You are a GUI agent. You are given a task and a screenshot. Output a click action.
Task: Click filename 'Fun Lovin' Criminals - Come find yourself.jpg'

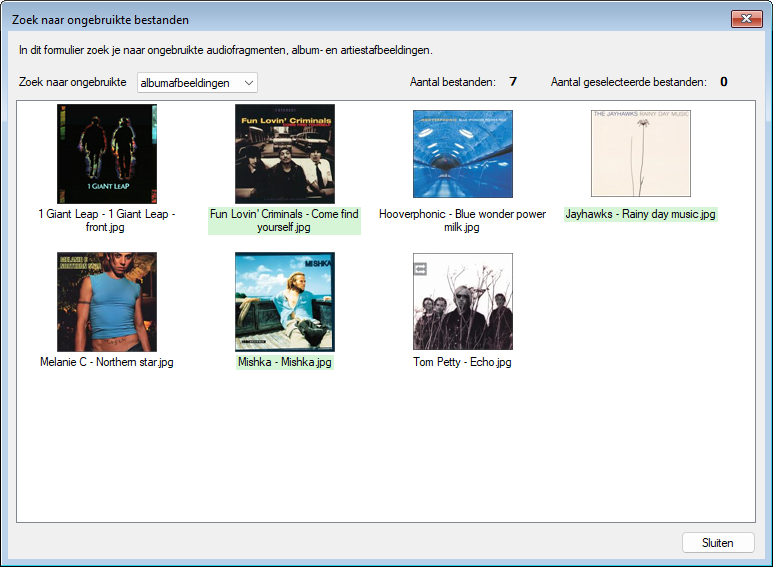pos(284,220)
